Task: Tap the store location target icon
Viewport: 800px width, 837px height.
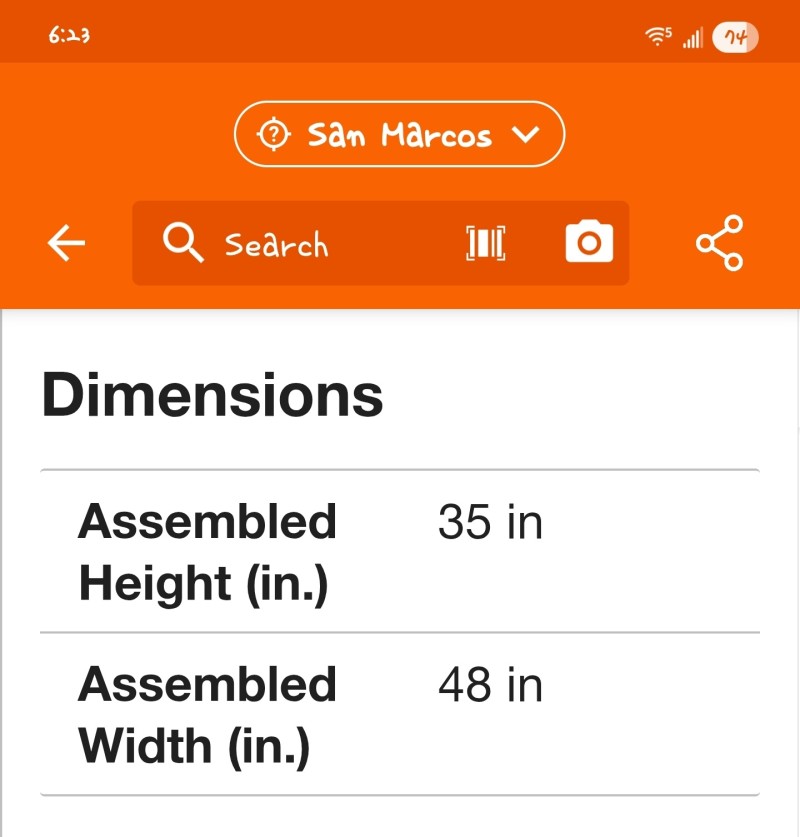Action: pyautogui.click(x=273, y=134)
